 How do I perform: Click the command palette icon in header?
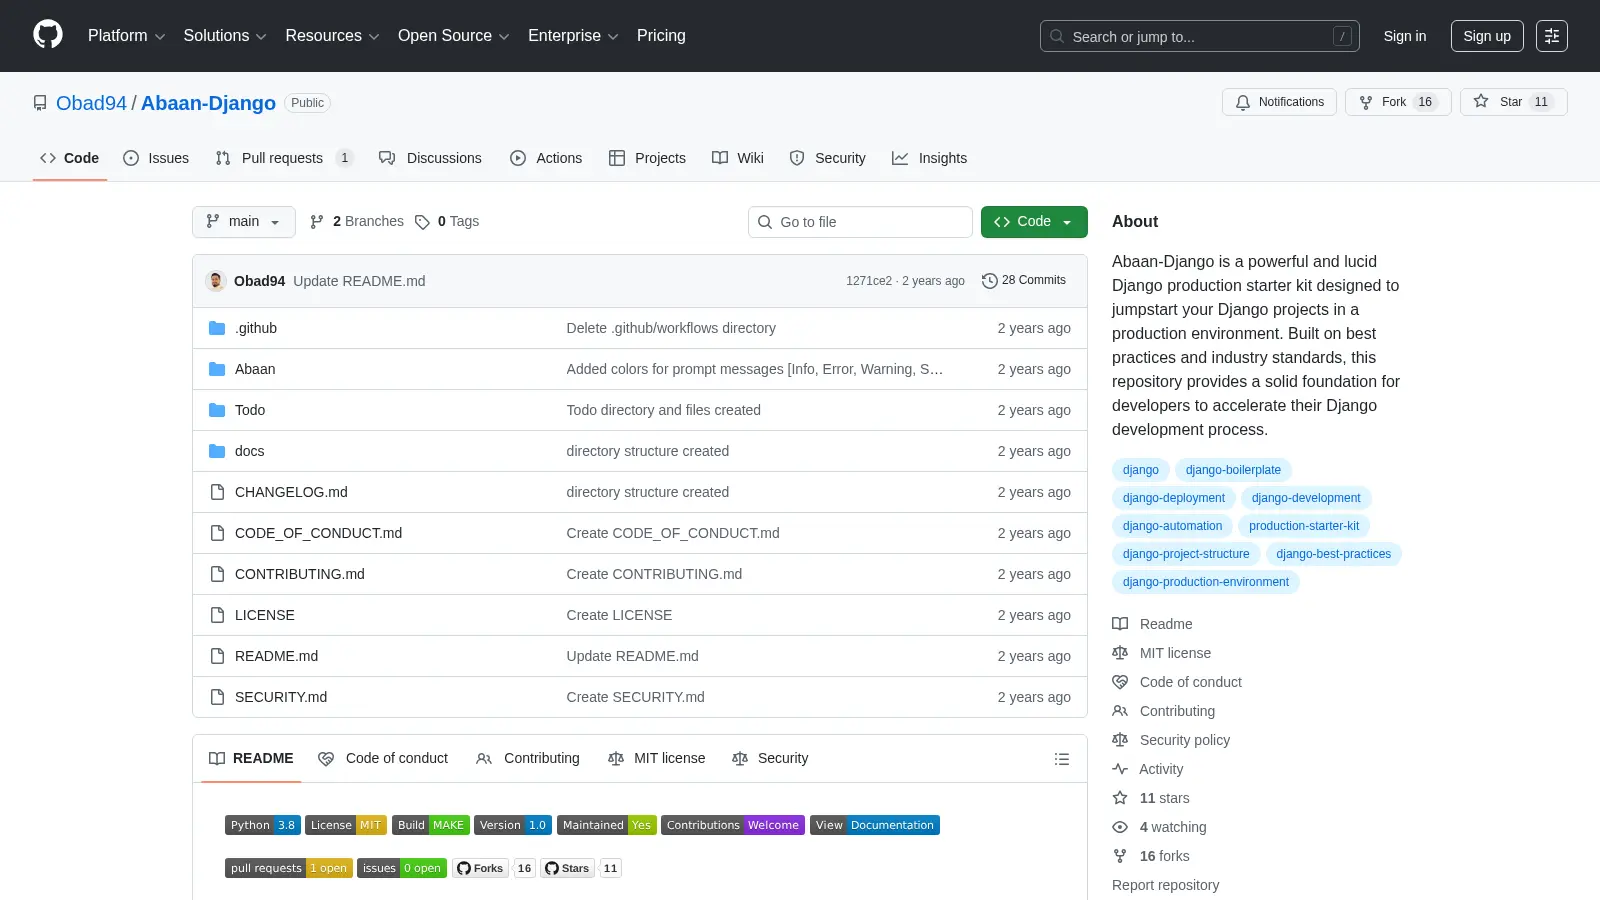(x=1552, y=36)
